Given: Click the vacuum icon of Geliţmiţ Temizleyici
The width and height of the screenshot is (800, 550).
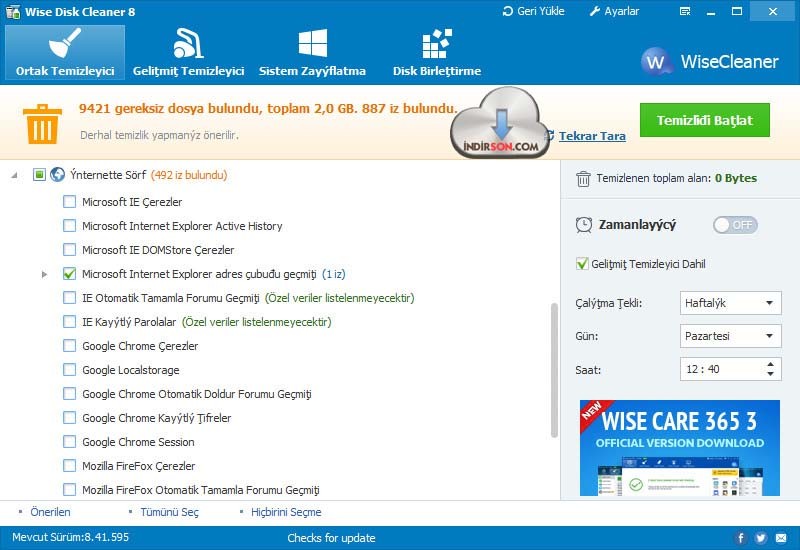Looking at the screenshot, I should click(x=188, y=43).
